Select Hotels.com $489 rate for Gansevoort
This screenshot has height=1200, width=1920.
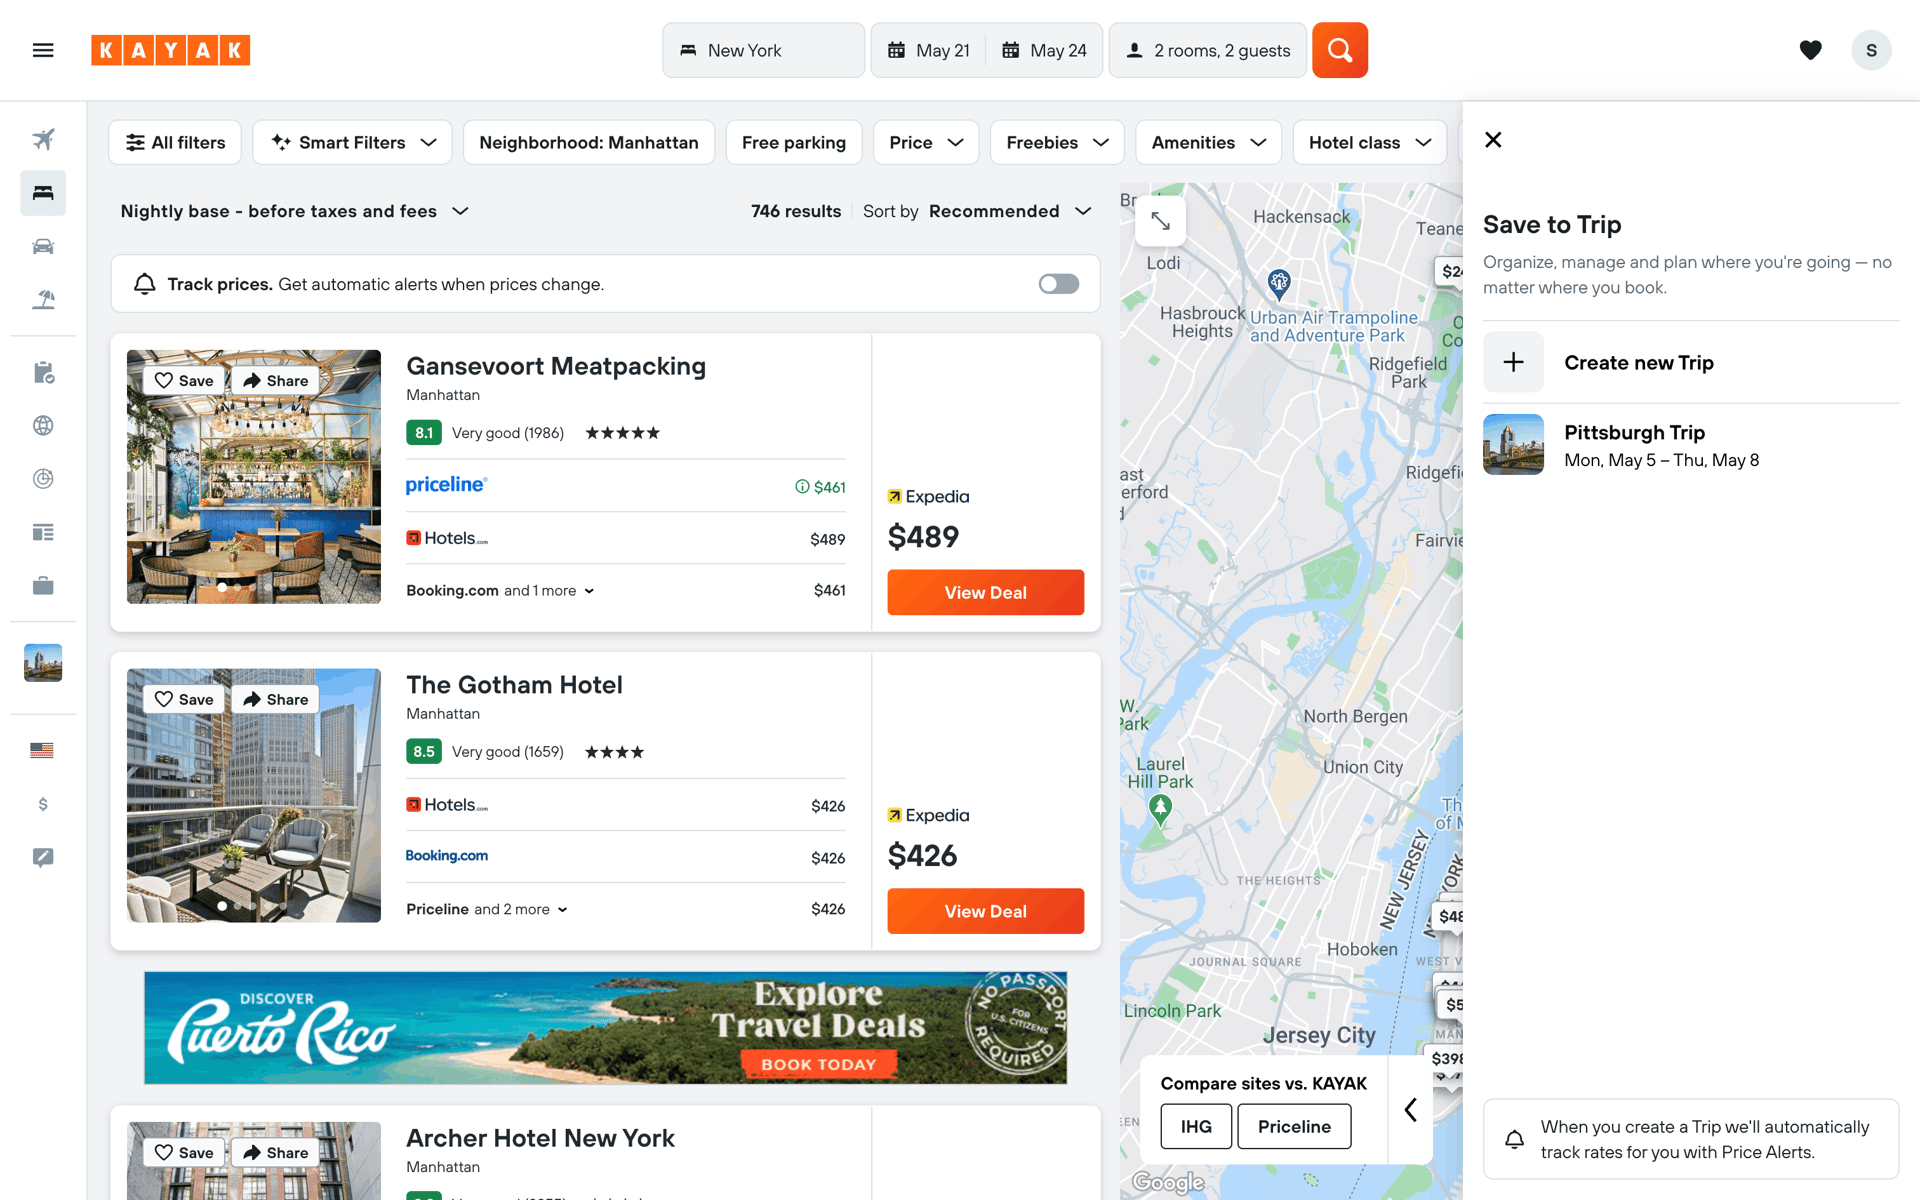pyautogui.click(x=626, y=538)
